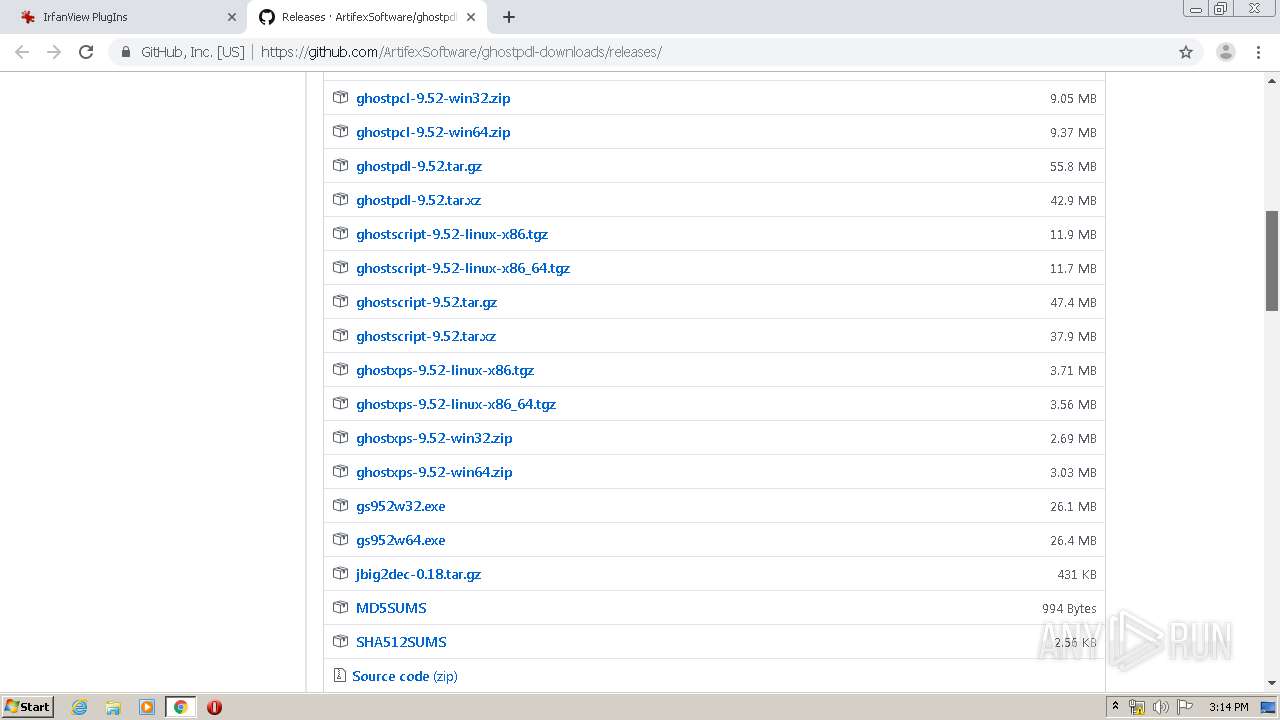Show hidden system tray icons
Image resolution: width=1280 pixels, height=720 pixels.
1116,707
